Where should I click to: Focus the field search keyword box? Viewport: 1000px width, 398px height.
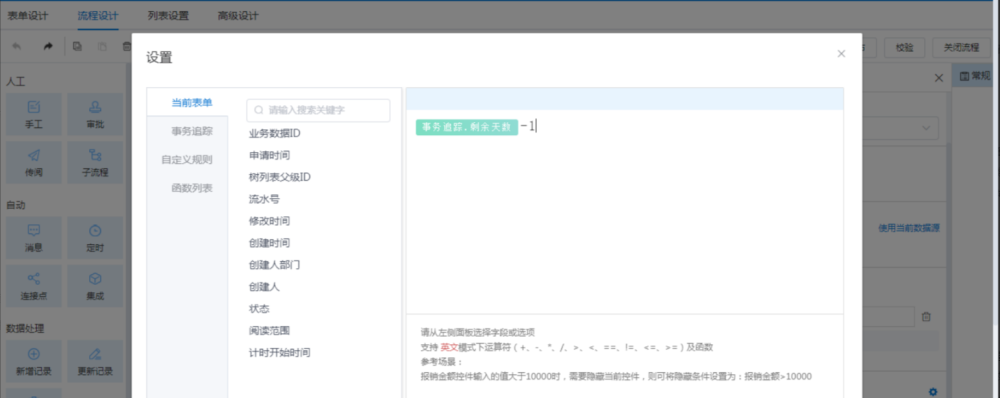coord(318,110)
